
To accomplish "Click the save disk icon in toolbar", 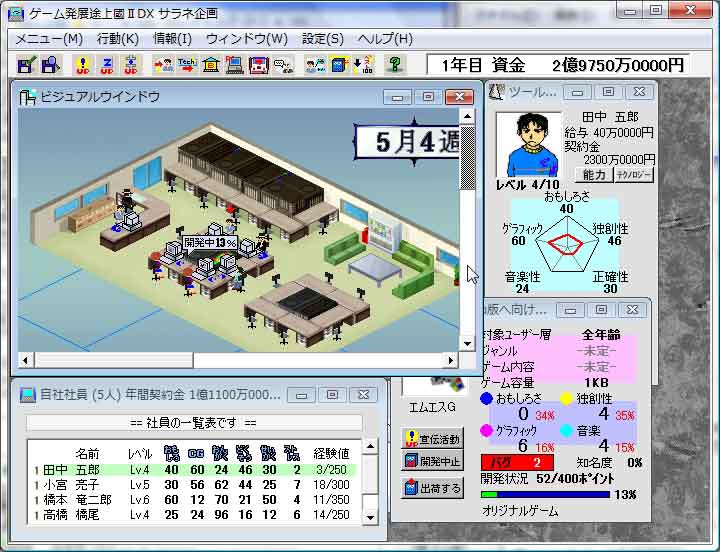I will click(x=27, y=65).
